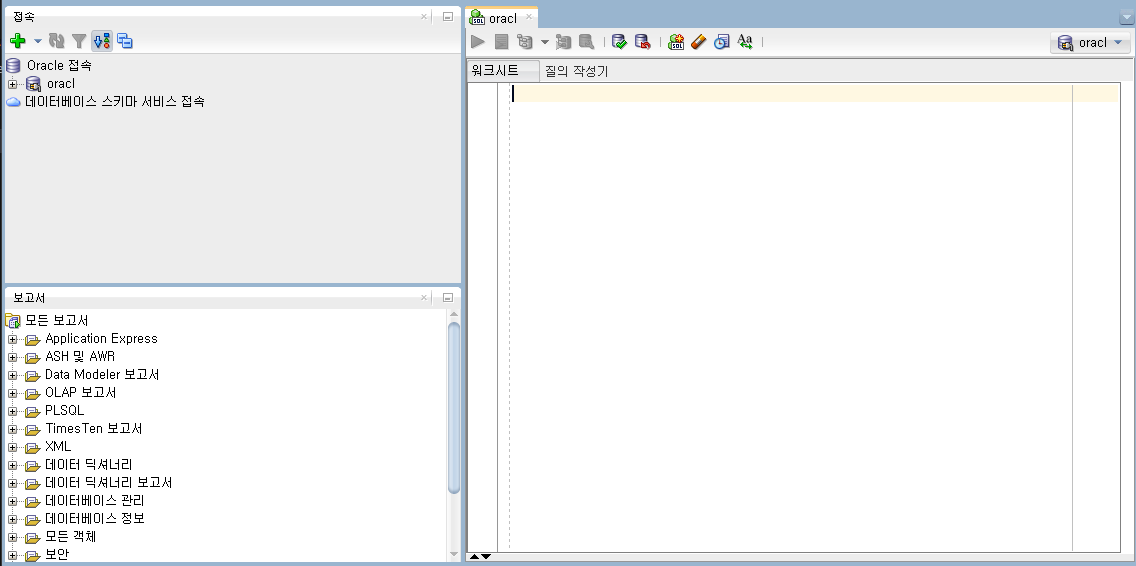Open the SQL history icon
Screen dimensions: 1136x566
click(x=722, y=42)
